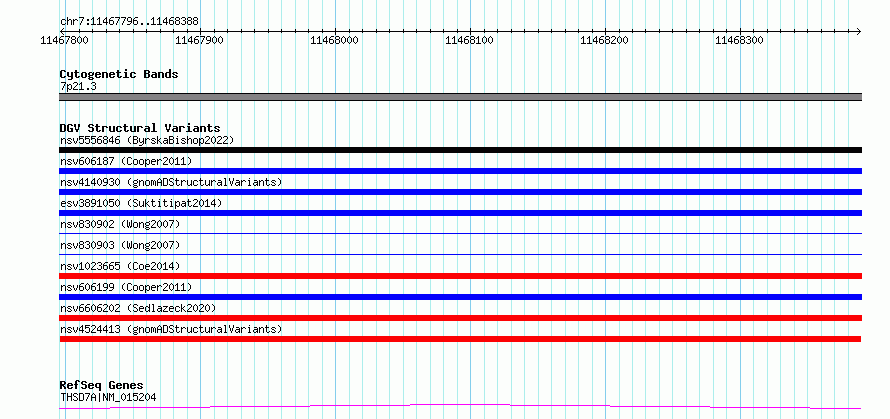
Task: Click the nsv606187 (Cooper2011) label
Action: point(126,161)
